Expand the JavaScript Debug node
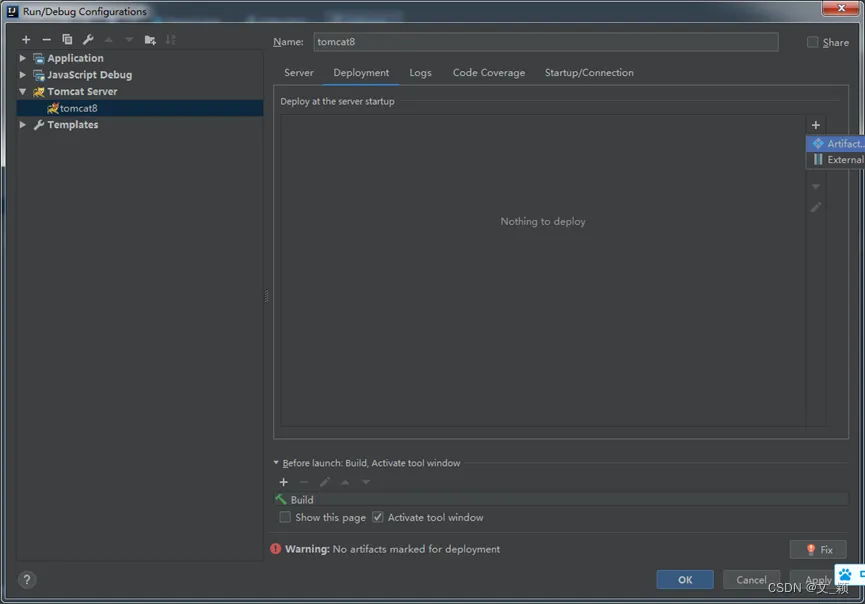 (23, 74)
